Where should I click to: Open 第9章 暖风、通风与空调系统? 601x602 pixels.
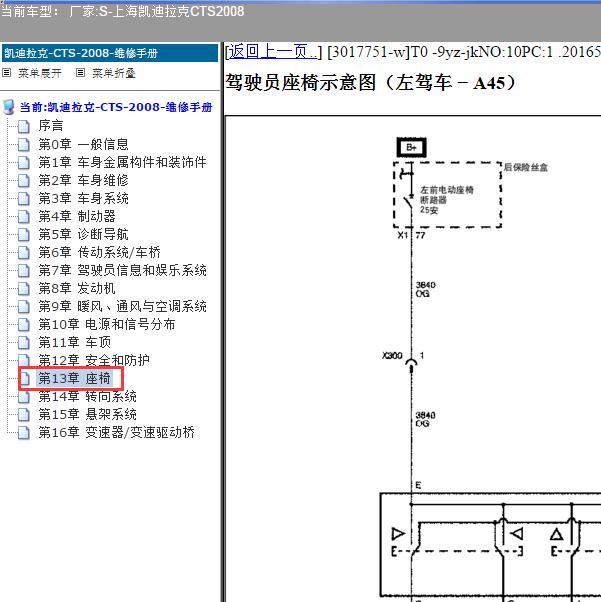coord(123,306)
